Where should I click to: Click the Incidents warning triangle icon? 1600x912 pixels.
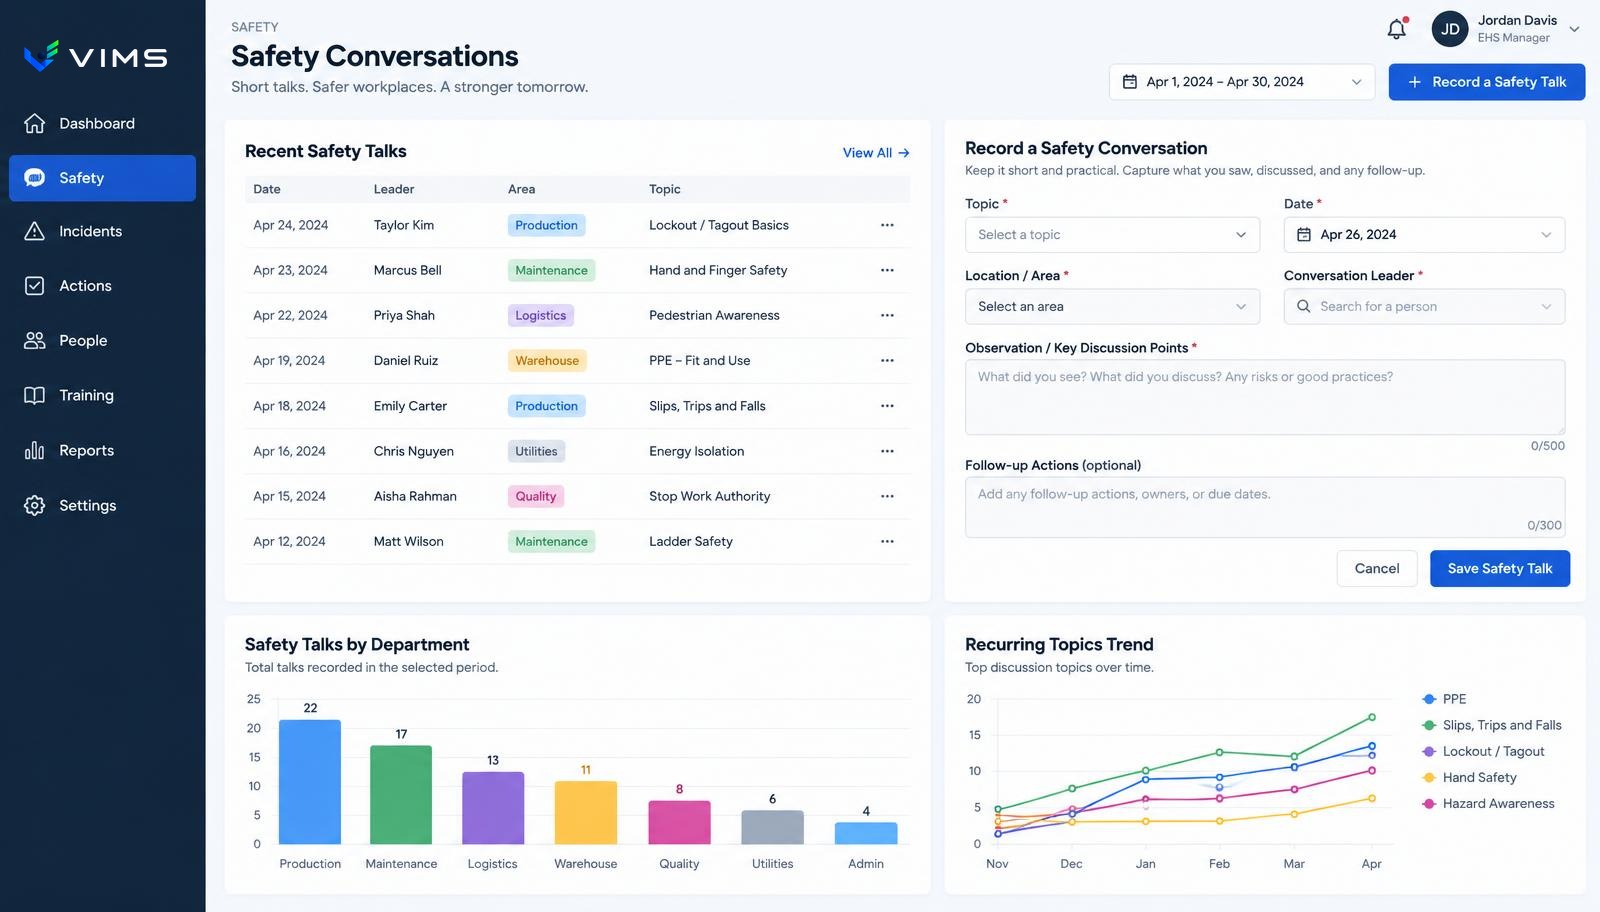pyautogui.click(x=35, y=231)
